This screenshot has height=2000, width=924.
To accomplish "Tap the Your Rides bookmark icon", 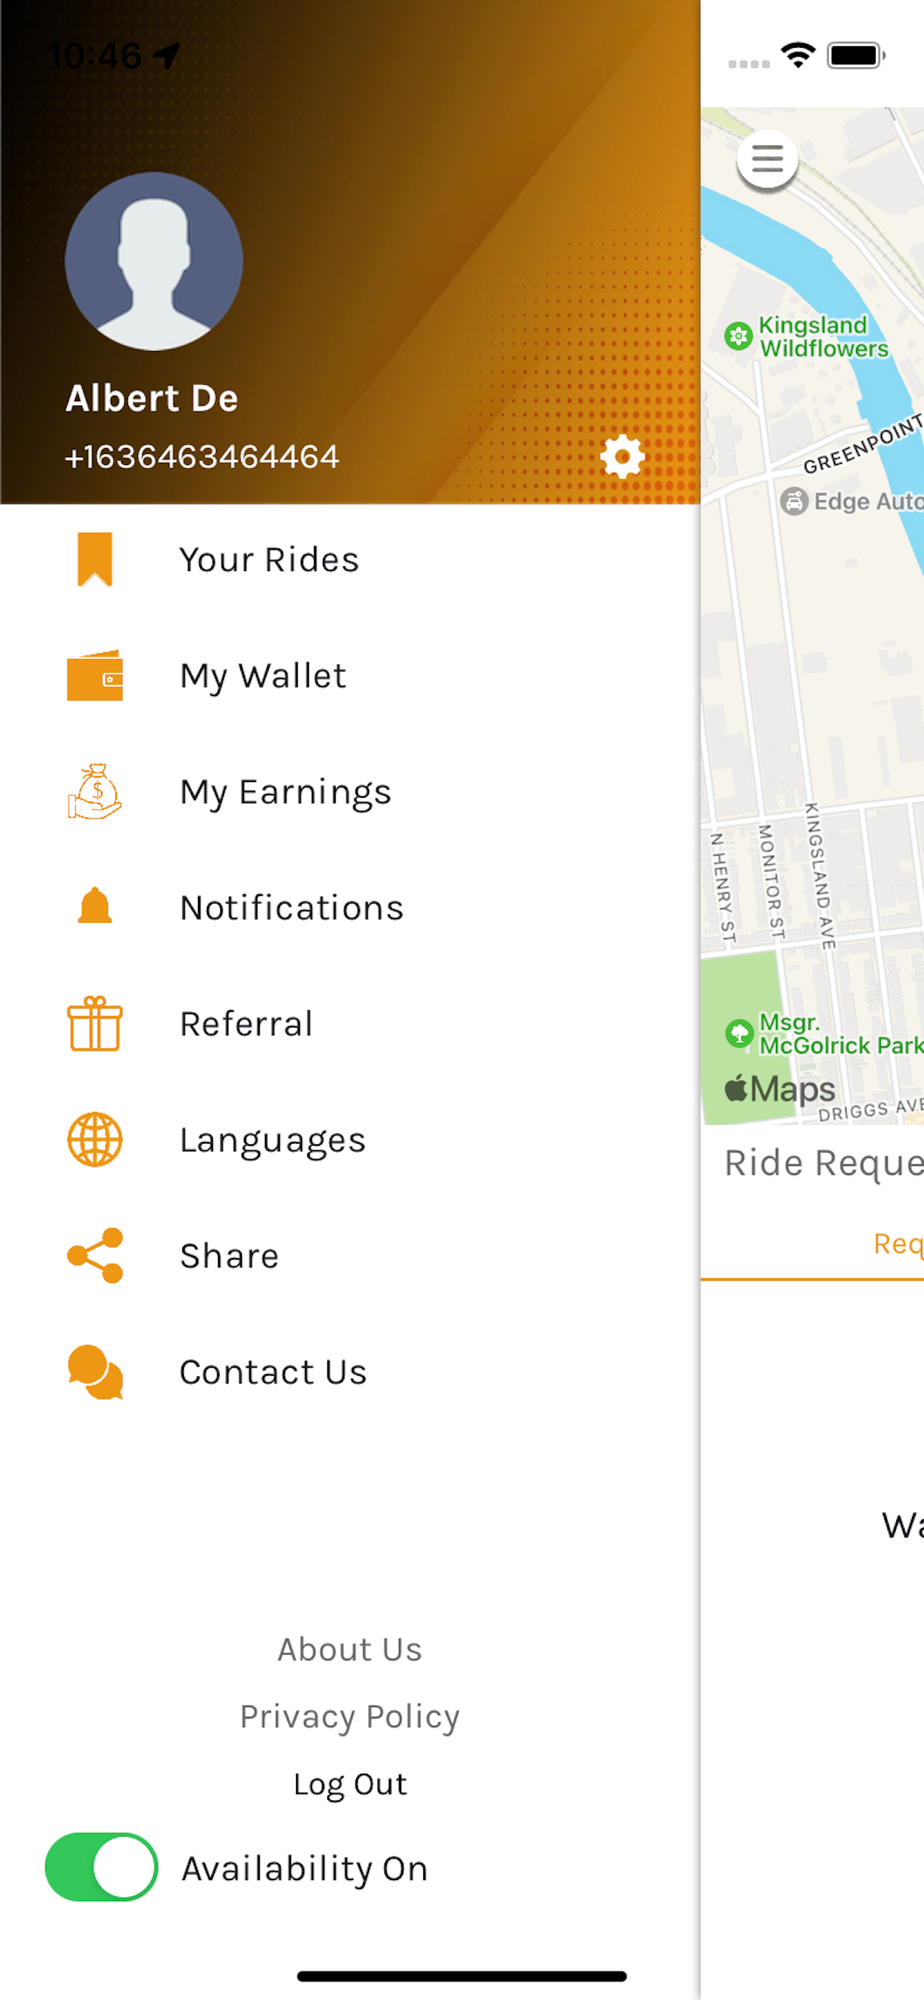I will [95, 559].
